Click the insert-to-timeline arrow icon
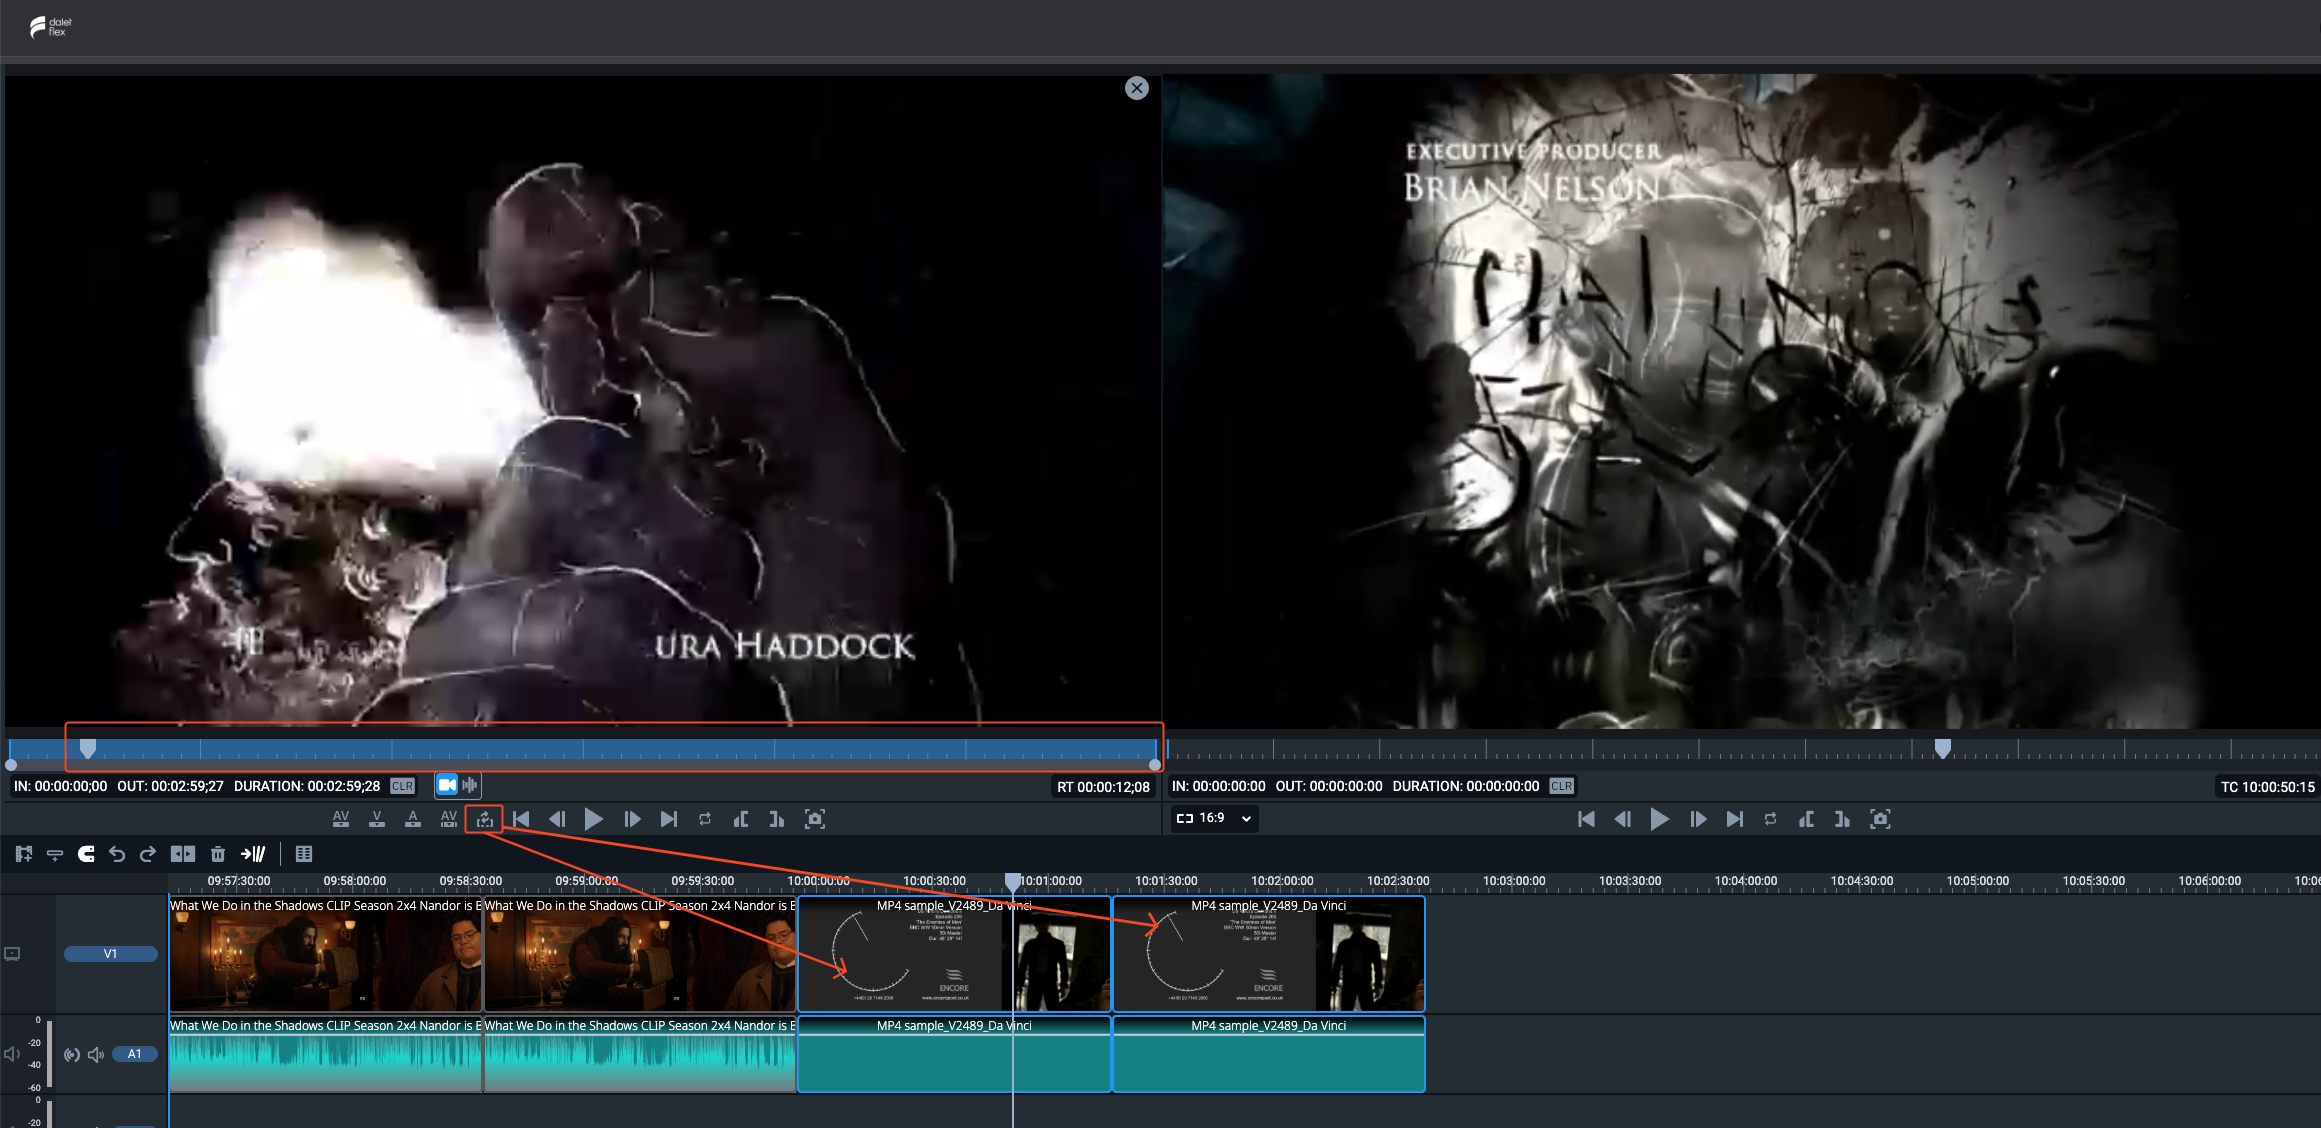Screen dimensions: 2321x1128 [x=253, y=854]
